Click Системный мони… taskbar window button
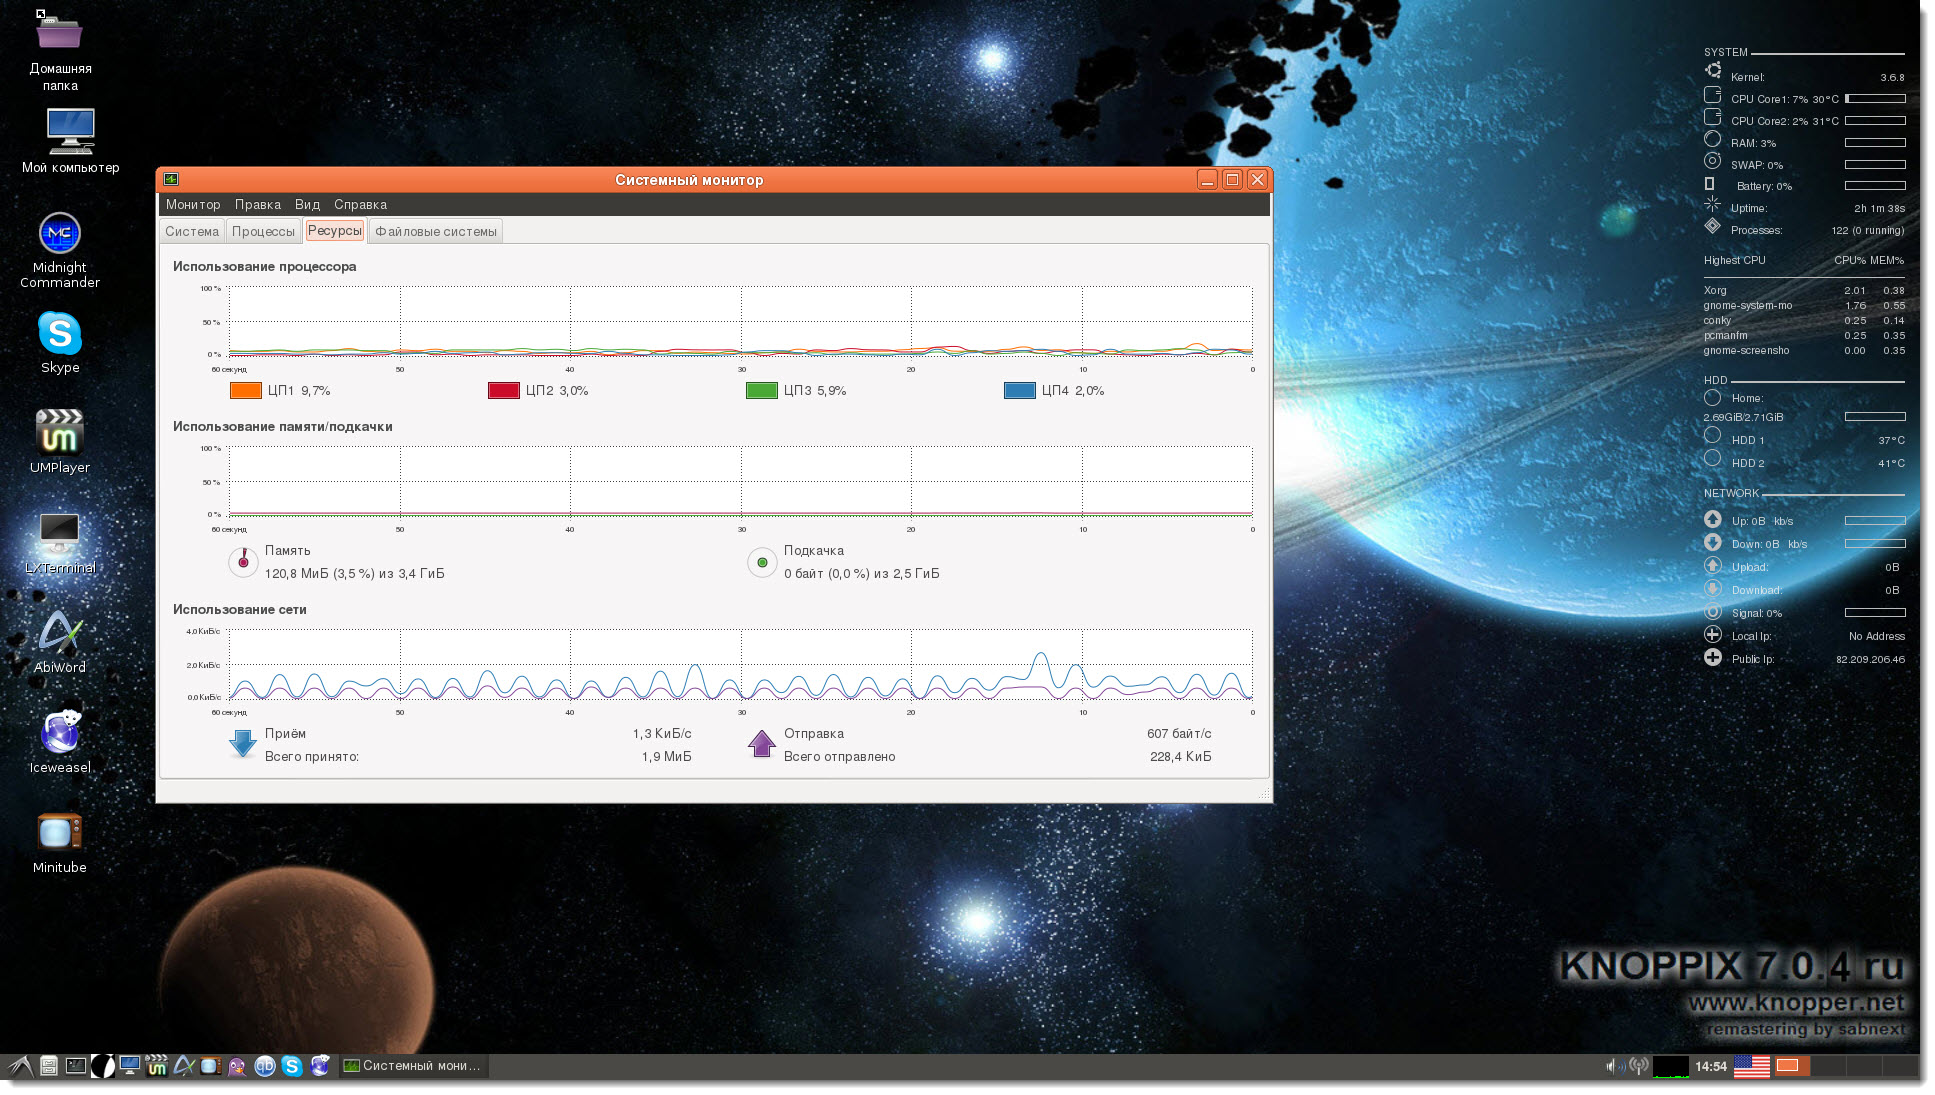 point(413,1066)
